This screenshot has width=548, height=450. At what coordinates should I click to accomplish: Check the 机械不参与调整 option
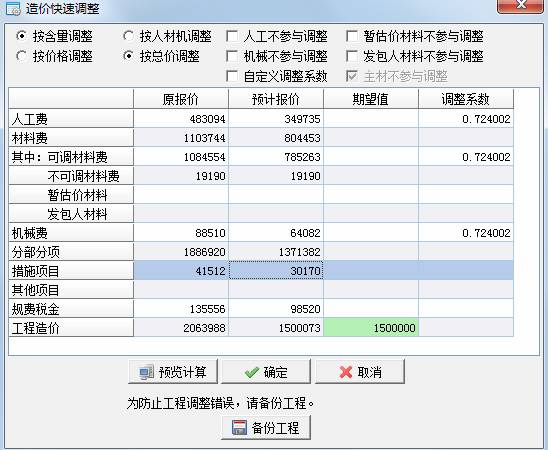click(232, 56)
